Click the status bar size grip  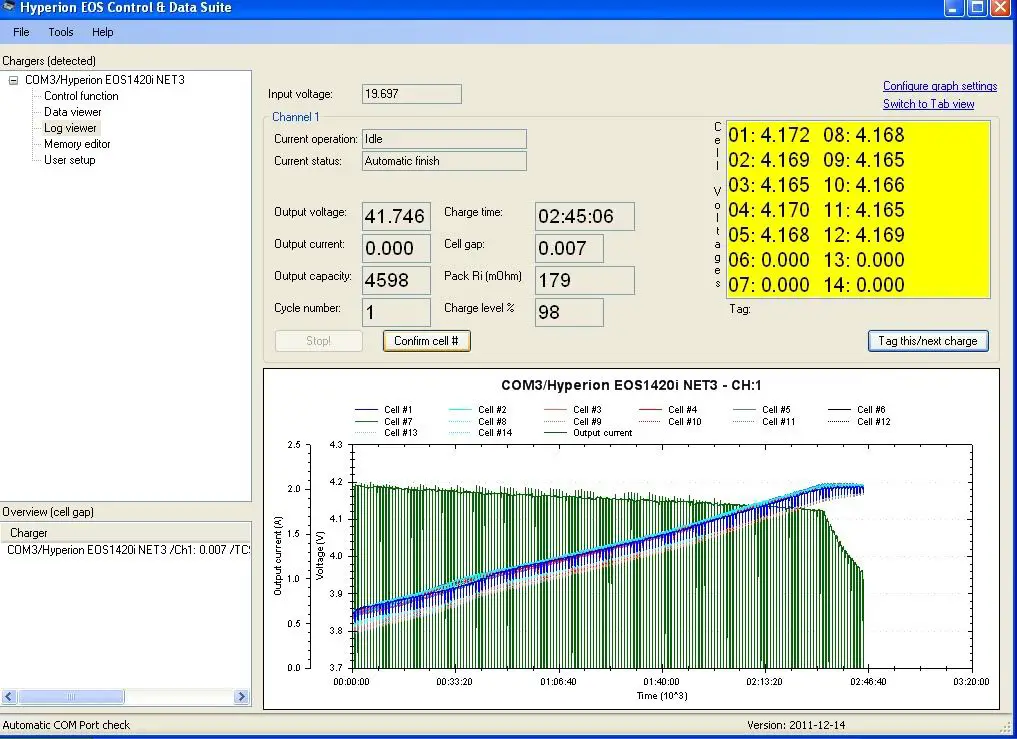tap(1007, 728)
